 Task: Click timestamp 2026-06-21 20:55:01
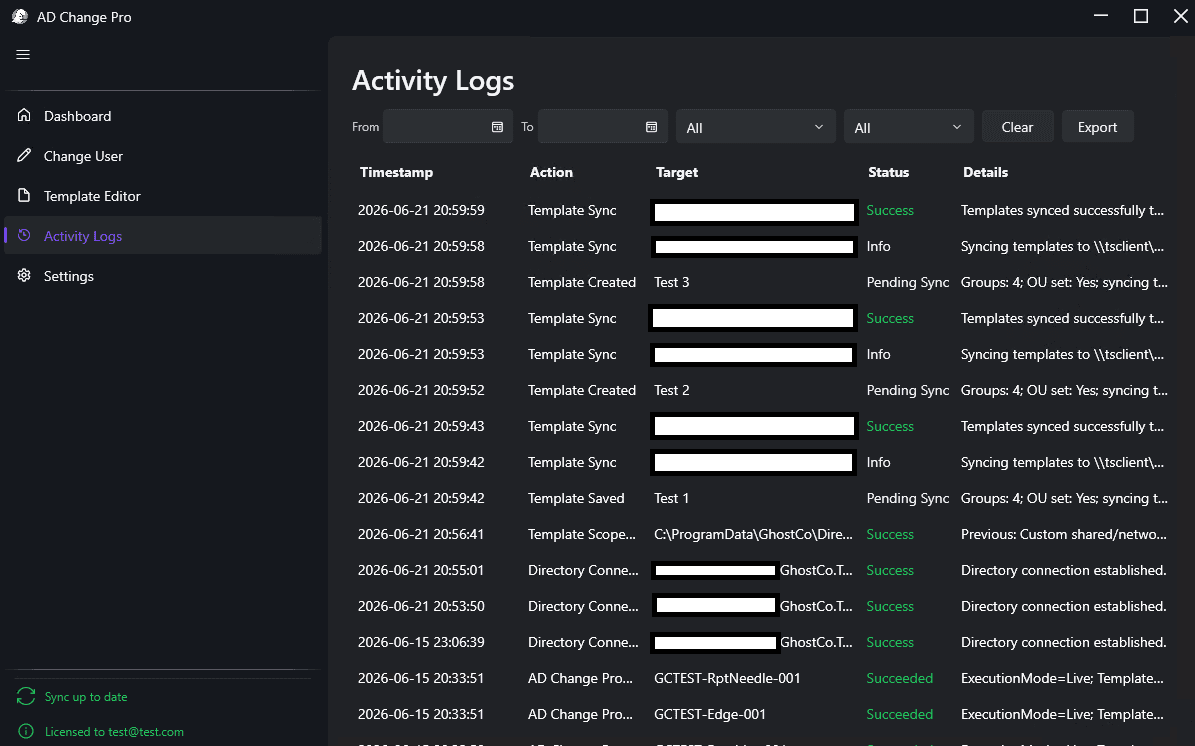[421, 570]
